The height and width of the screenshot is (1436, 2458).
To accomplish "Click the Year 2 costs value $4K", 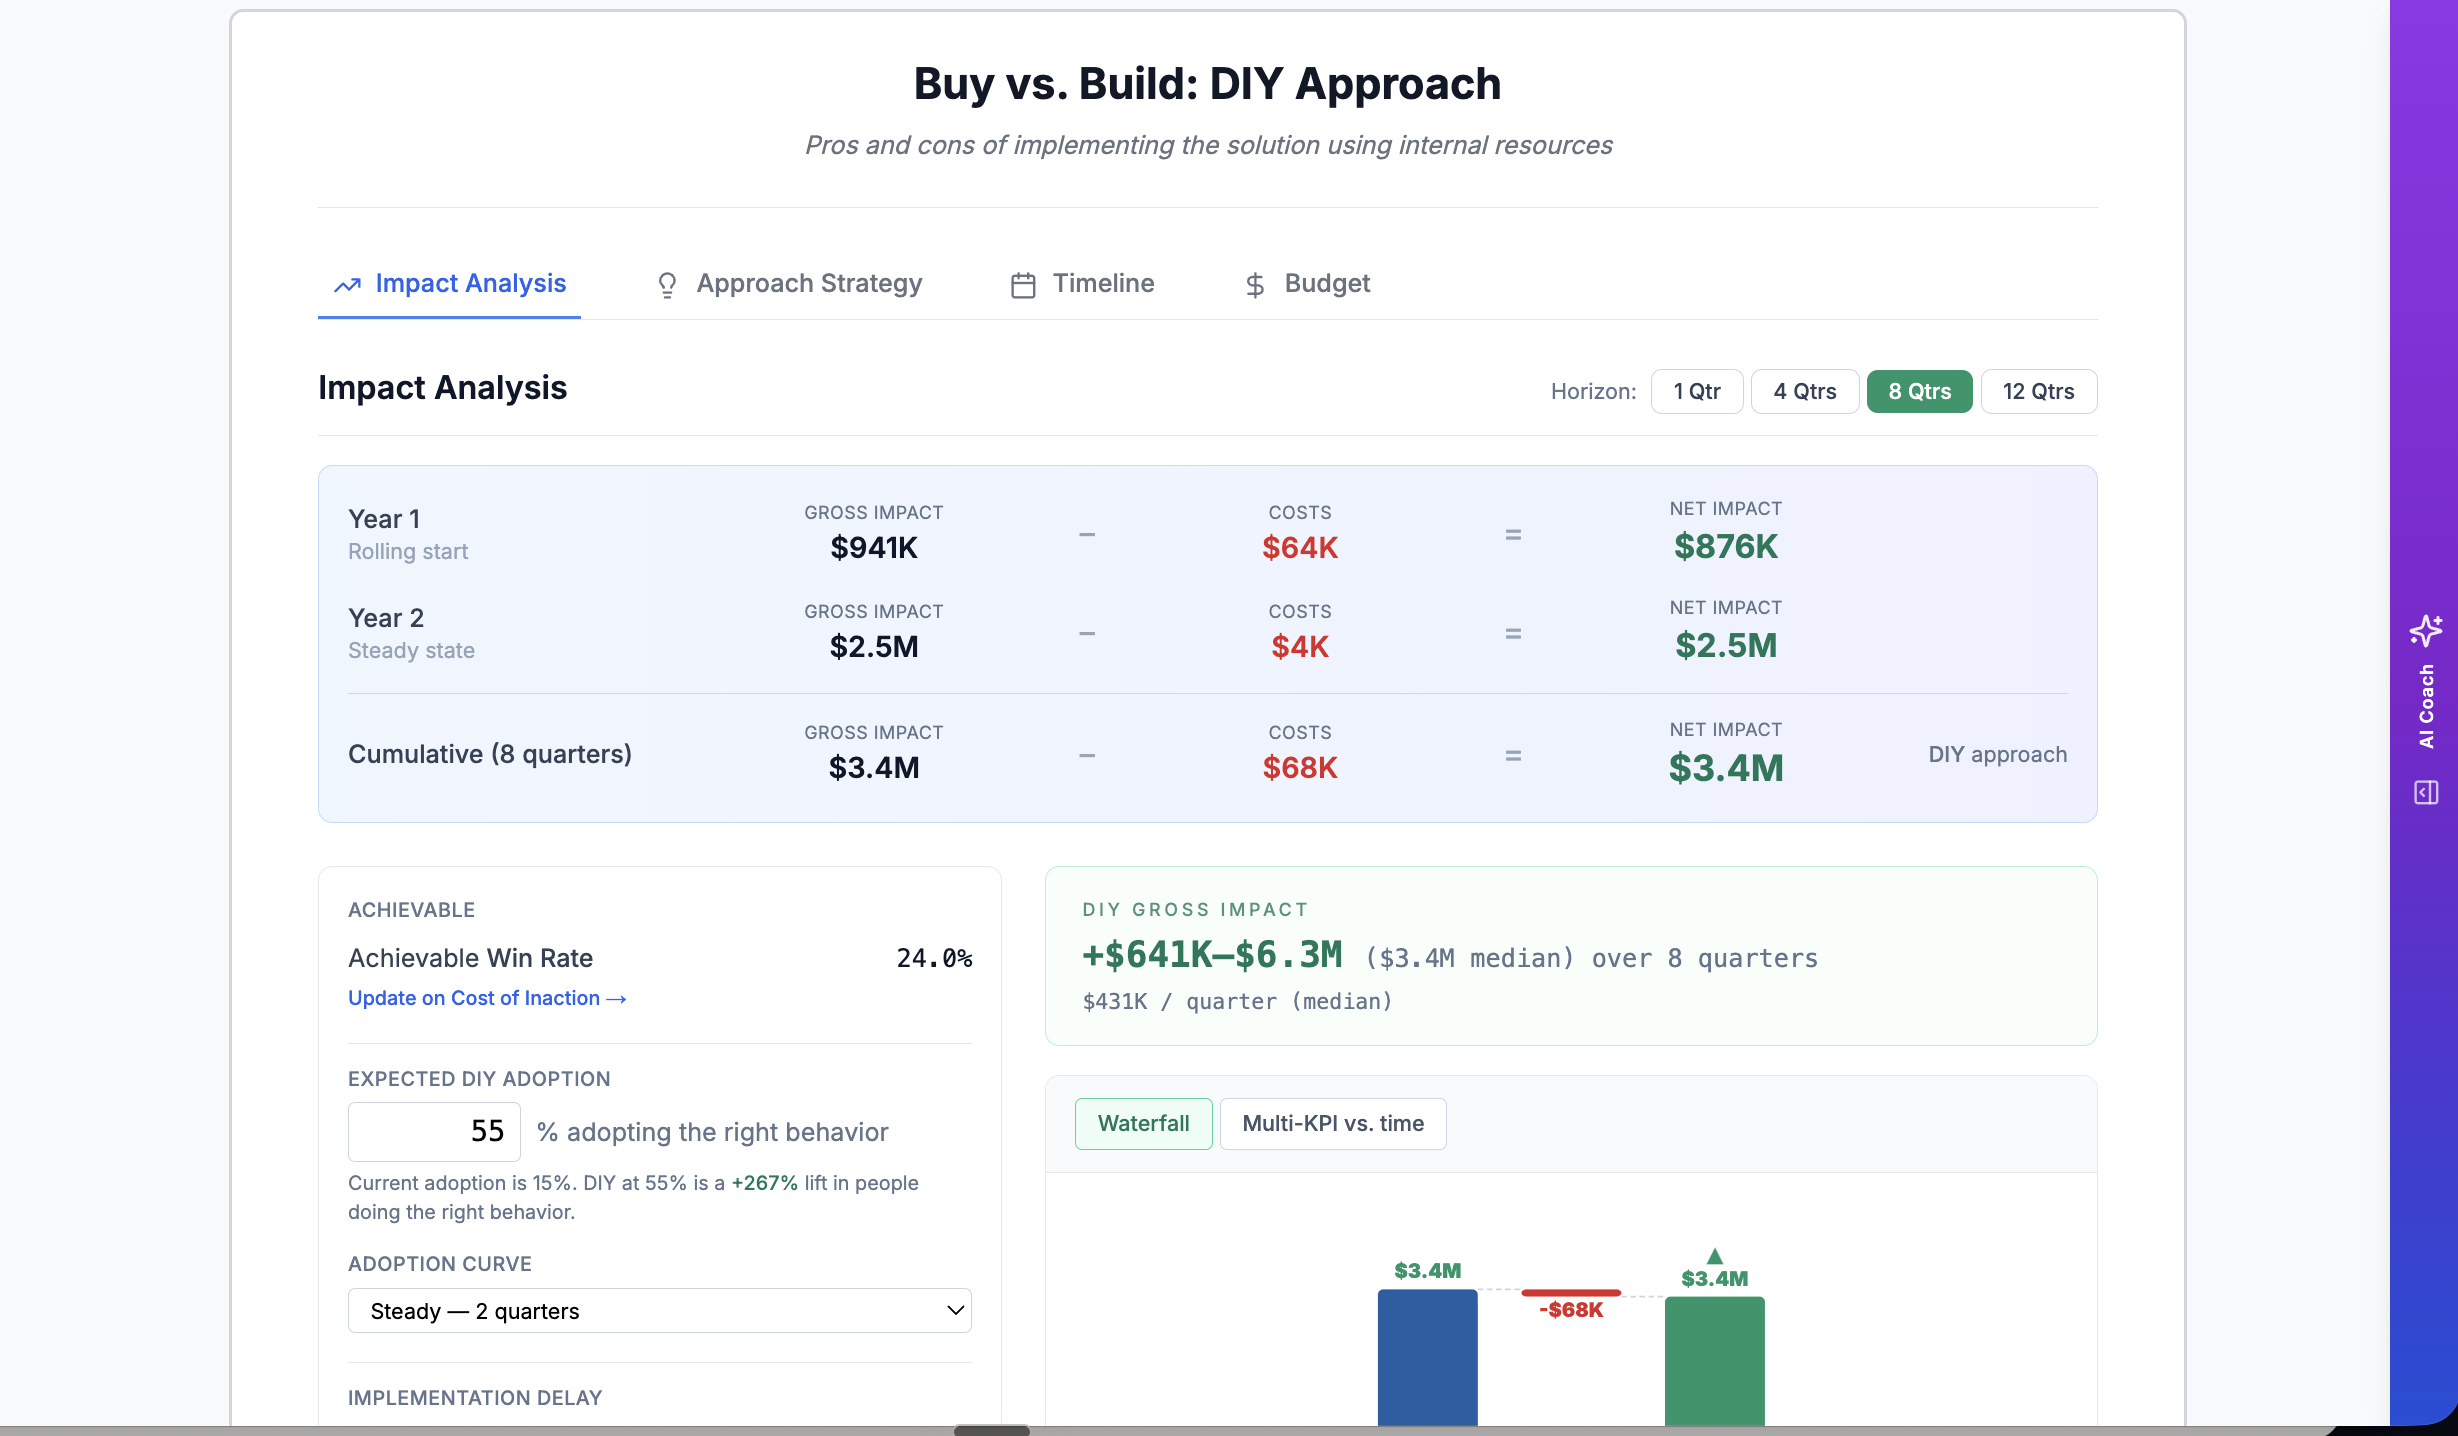I will click(1300, 647).
